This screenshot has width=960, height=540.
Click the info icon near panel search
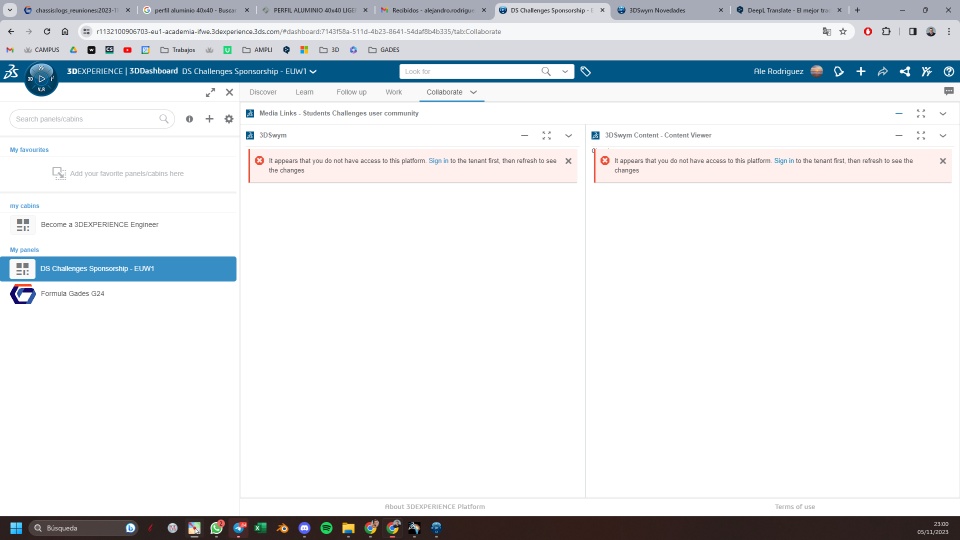[189, 119]
